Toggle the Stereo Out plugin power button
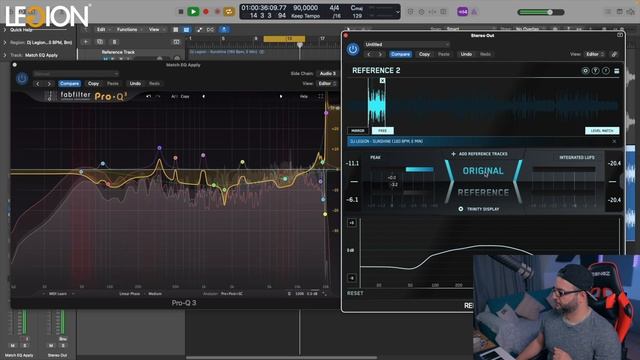The width and height of the screenshot is (640, 360). pyautogui.click(x=353, y=49)
